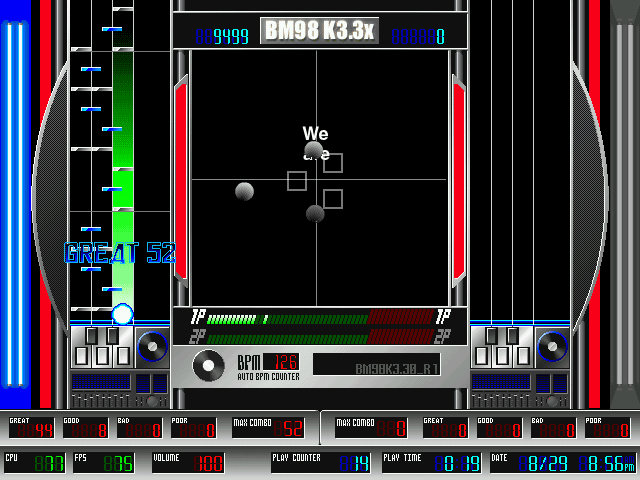Screen dimensions: 640x480
Task: Click the 1P POOR counter
Action: click(x=194, y=428)
